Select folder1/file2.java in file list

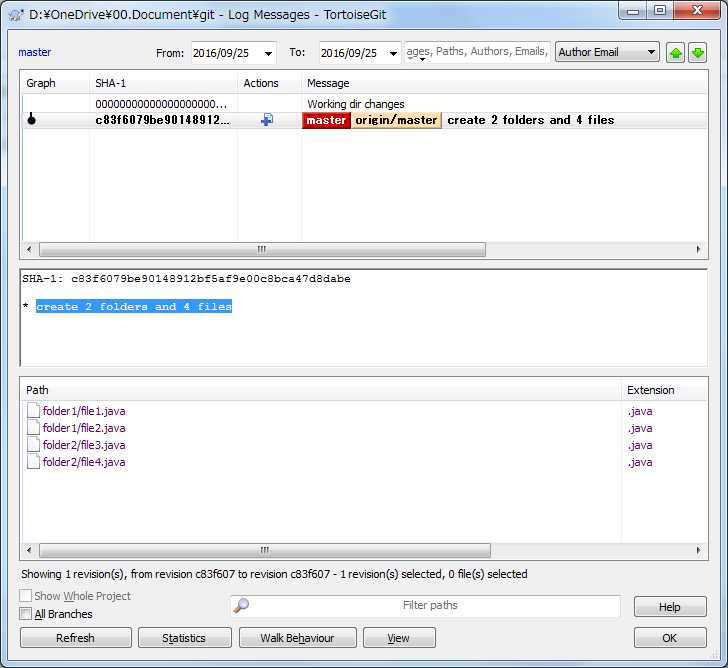pyautogui.click(x=84, y=428)
